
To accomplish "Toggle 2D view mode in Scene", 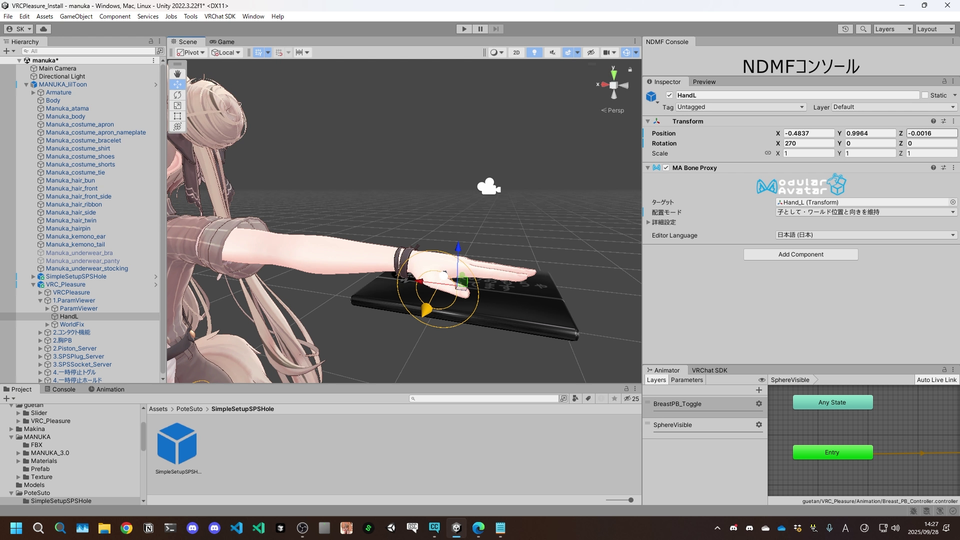I will 516,52.
